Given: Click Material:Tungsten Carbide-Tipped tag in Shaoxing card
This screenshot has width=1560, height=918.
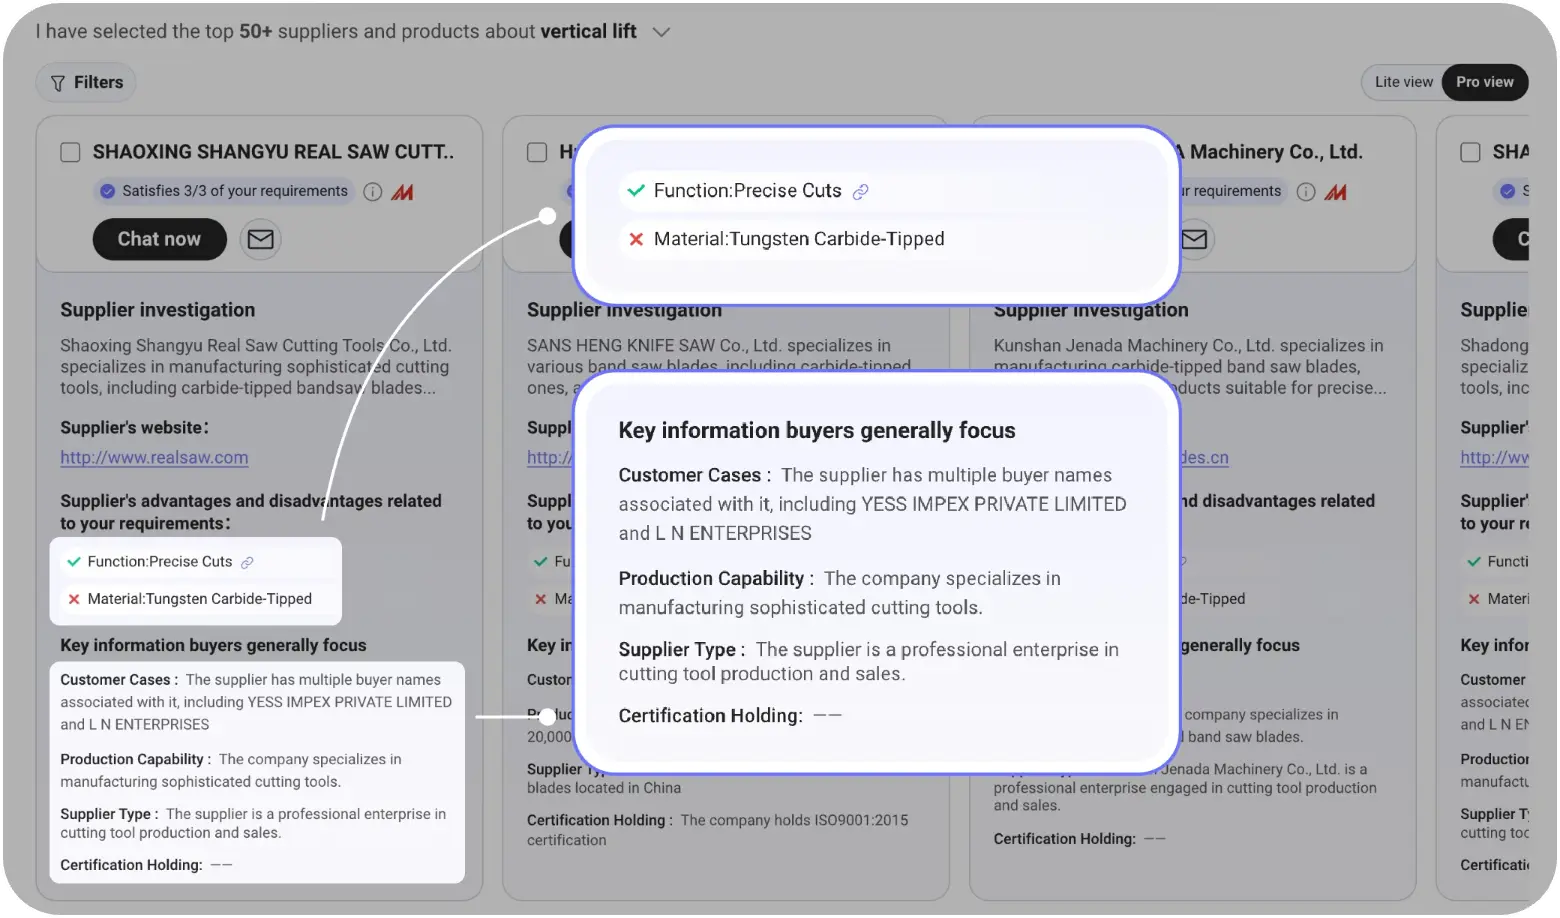Looking at the screenshot, I should tap(199, 599).
